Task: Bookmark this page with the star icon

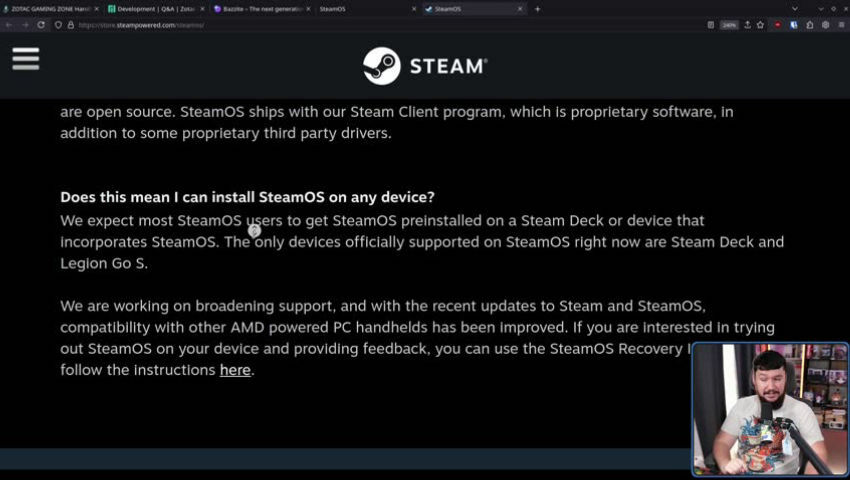Action: (761, 25)
